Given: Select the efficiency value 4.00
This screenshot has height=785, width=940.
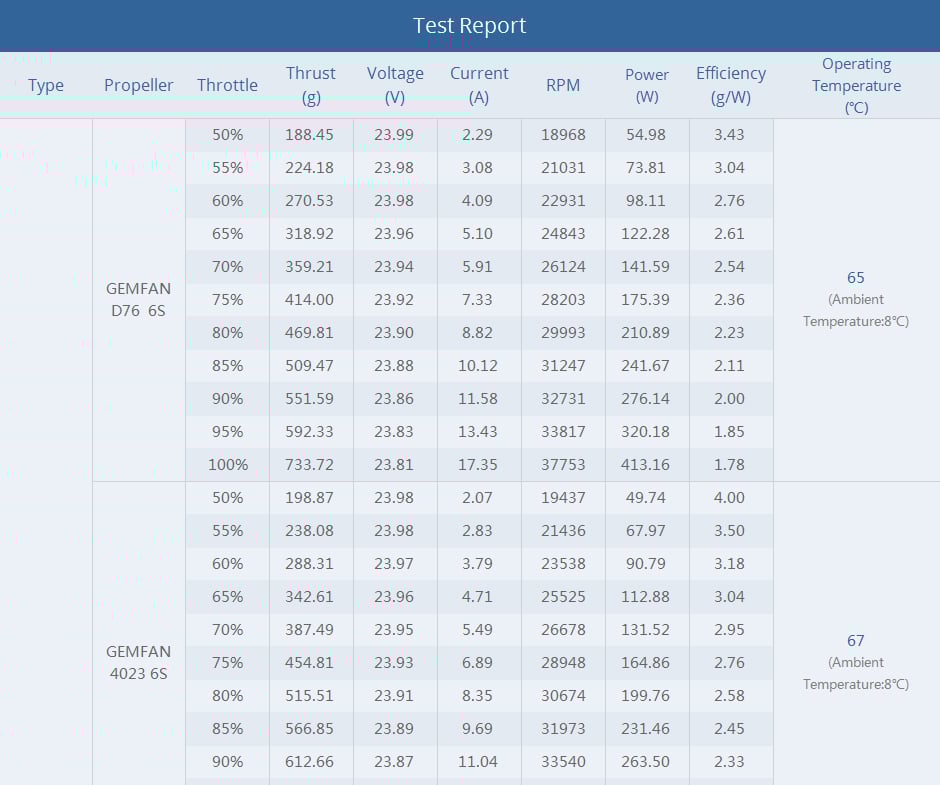Looking at the screenshot, I should click(730, 498).
